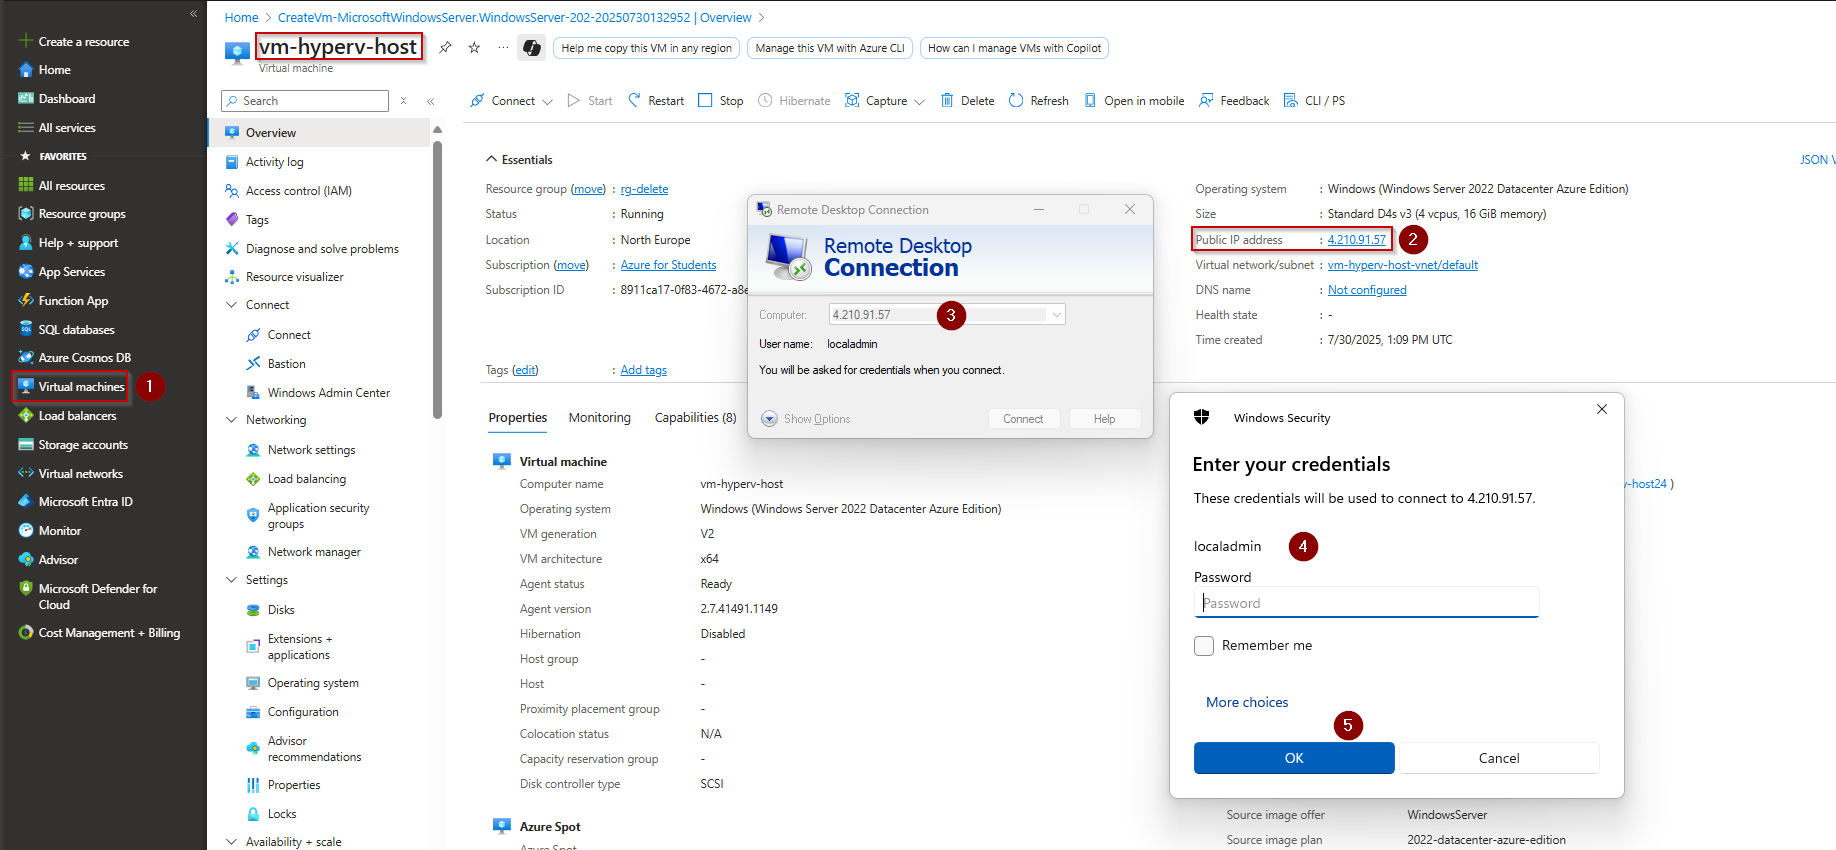Click the resource menu Search box
Screen dimensions: 1836x850
point(305,101)
